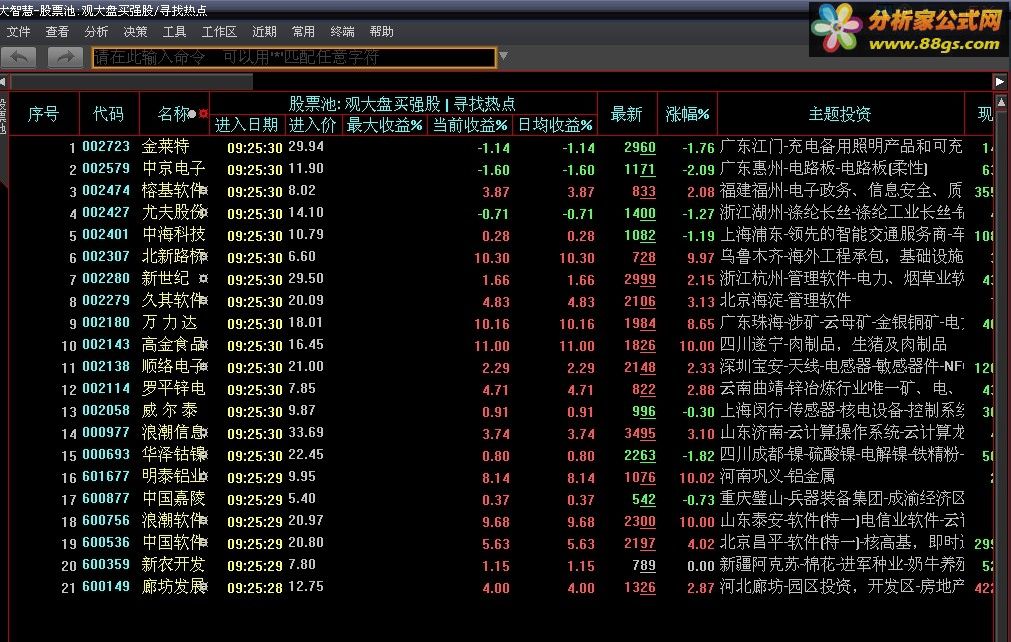Click theme text 北京海淀-管理软件
Viewport: 1011px width, 642px height.
[x=785, y=300]
